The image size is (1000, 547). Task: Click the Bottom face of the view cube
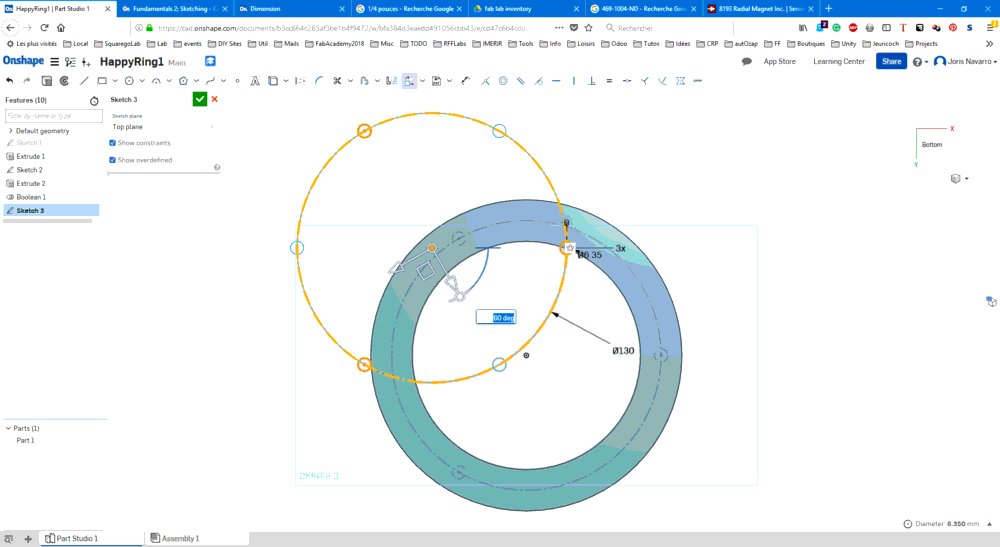tap(932, 145)
